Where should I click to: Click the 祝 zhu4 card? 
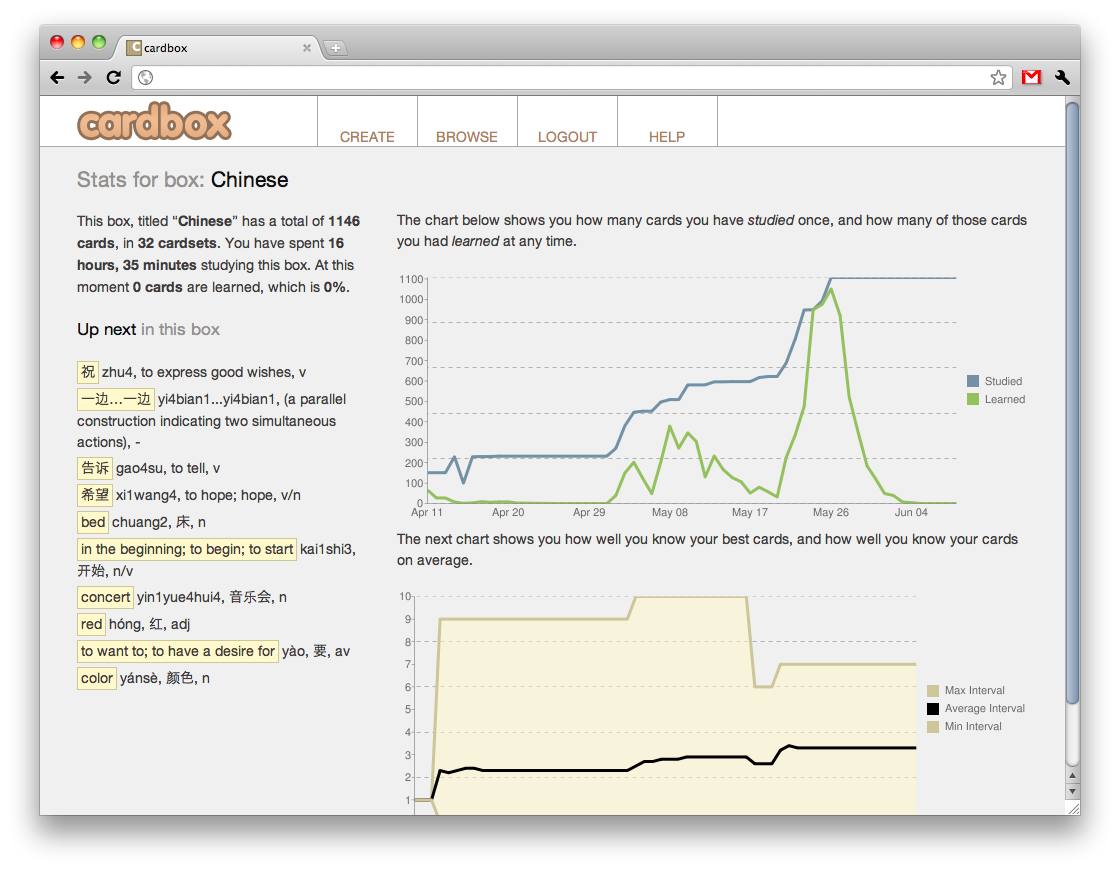88,372
